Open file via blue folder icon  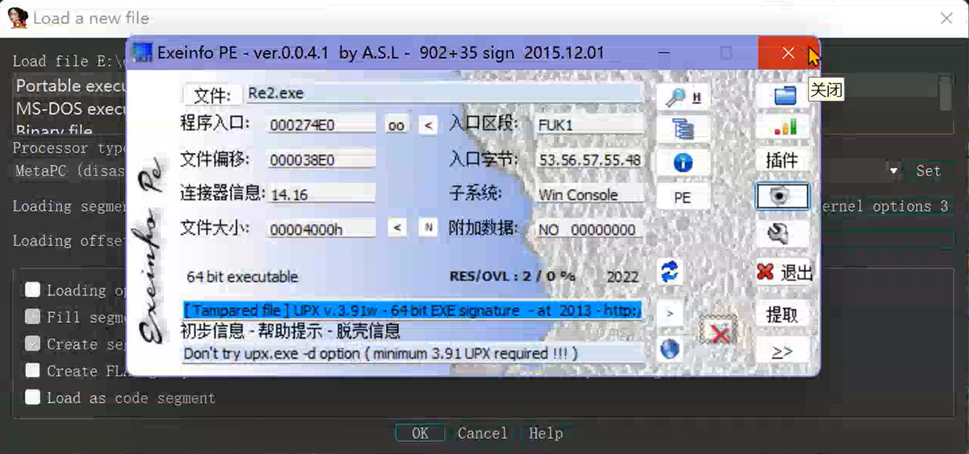784,95
